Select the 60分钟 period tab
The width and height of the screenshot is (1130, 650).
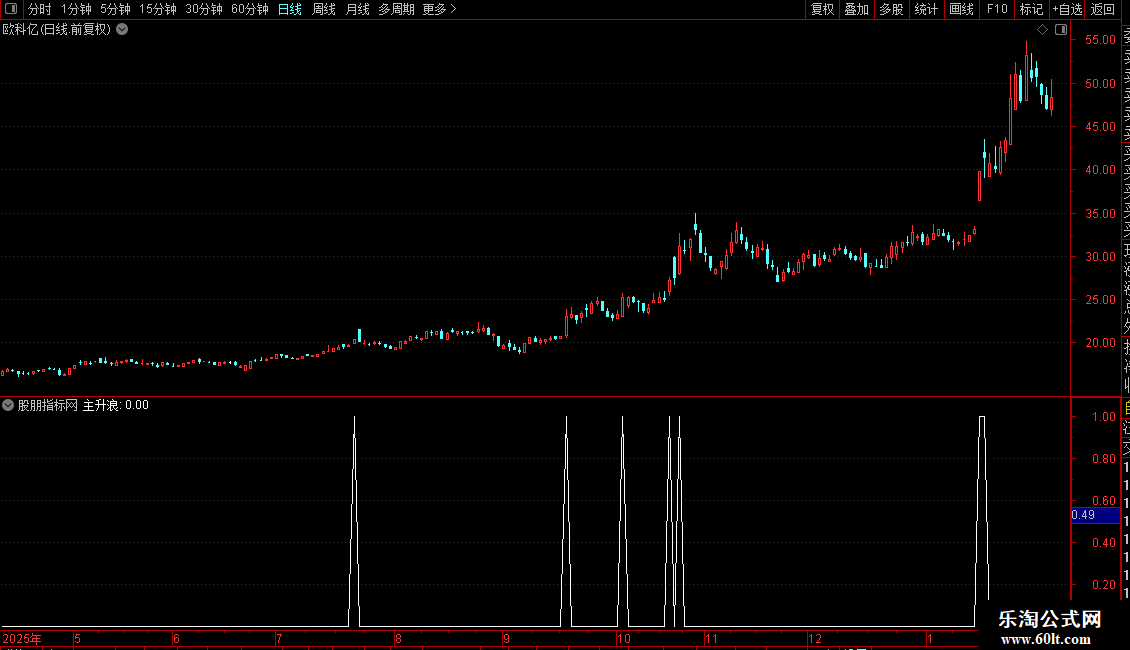249,9
